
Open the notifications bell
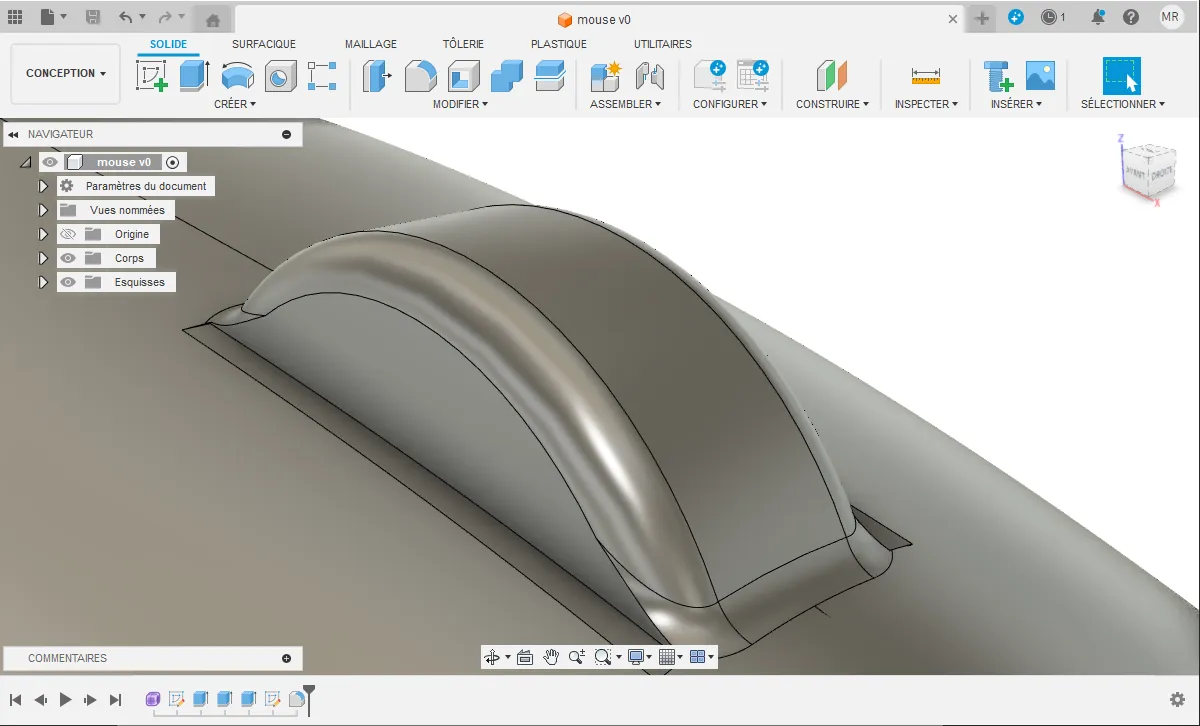1098,17
